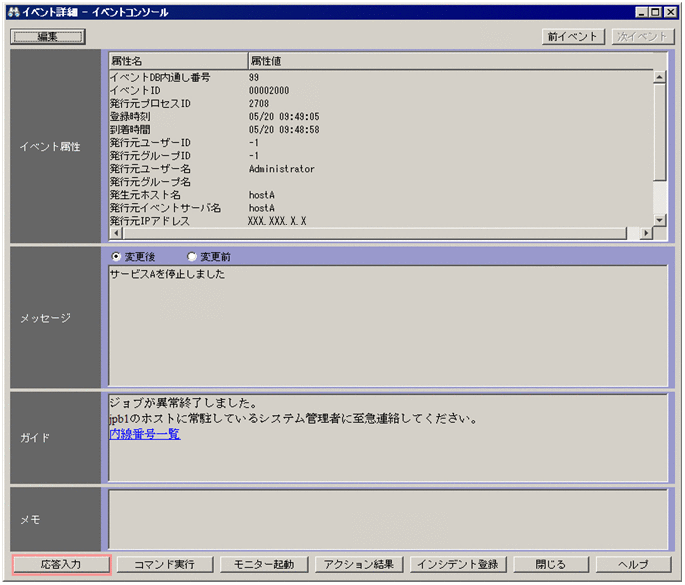Click the value 05/20 09:49:05

pos(284,117)
